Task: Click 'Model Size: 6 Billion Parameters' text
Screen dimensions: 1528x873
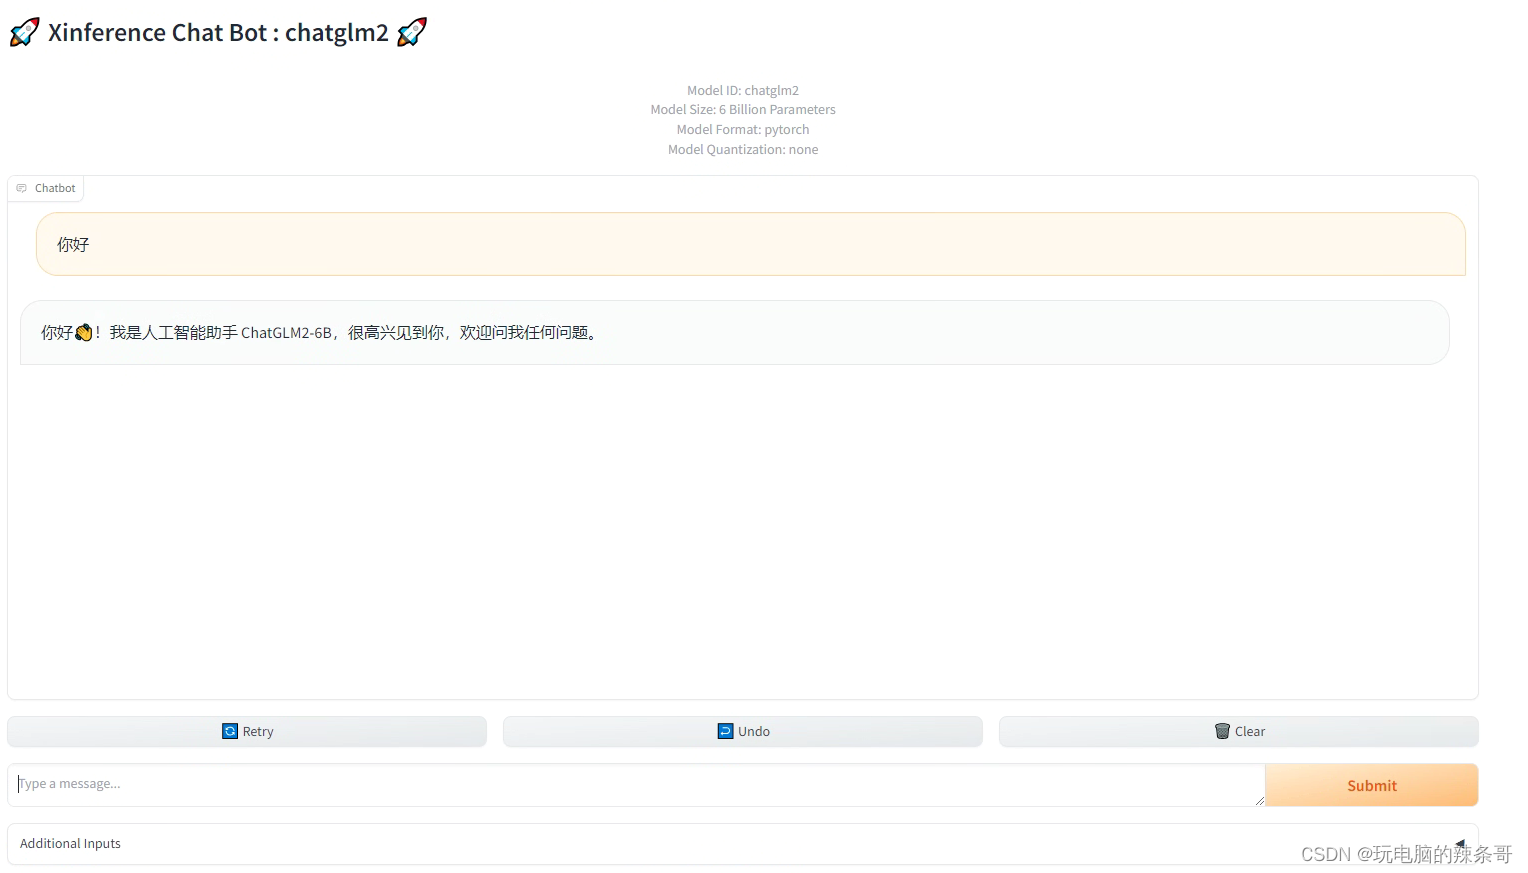Action: [x=743, y=110]
